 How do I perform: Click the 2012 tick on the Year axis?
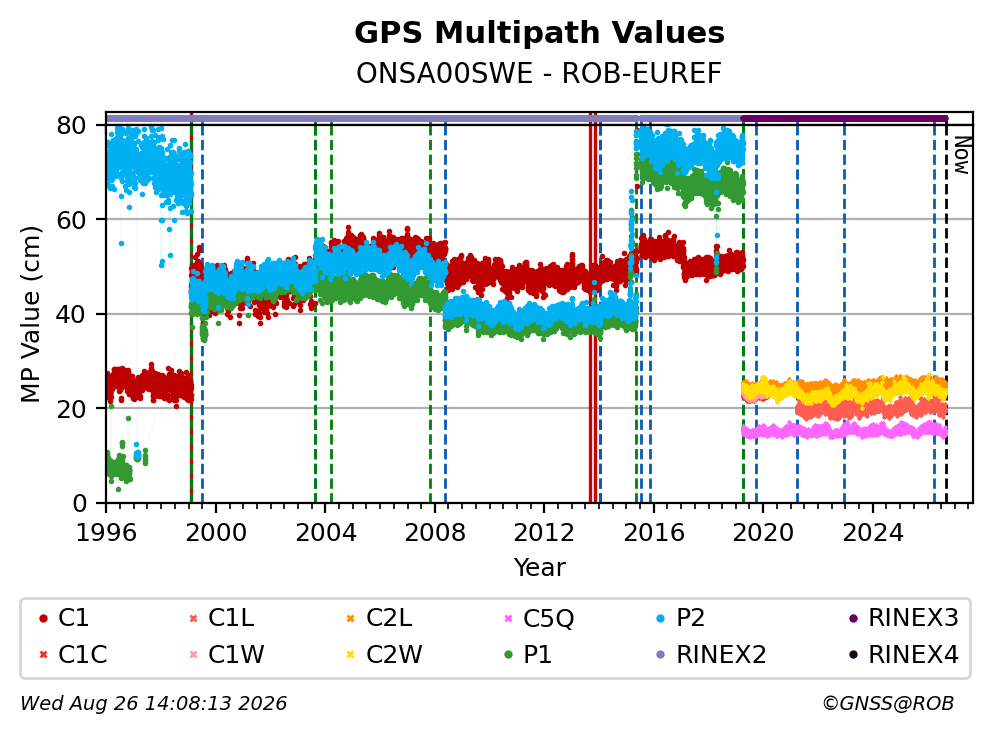pyautogui.click(x=543, y=532)
